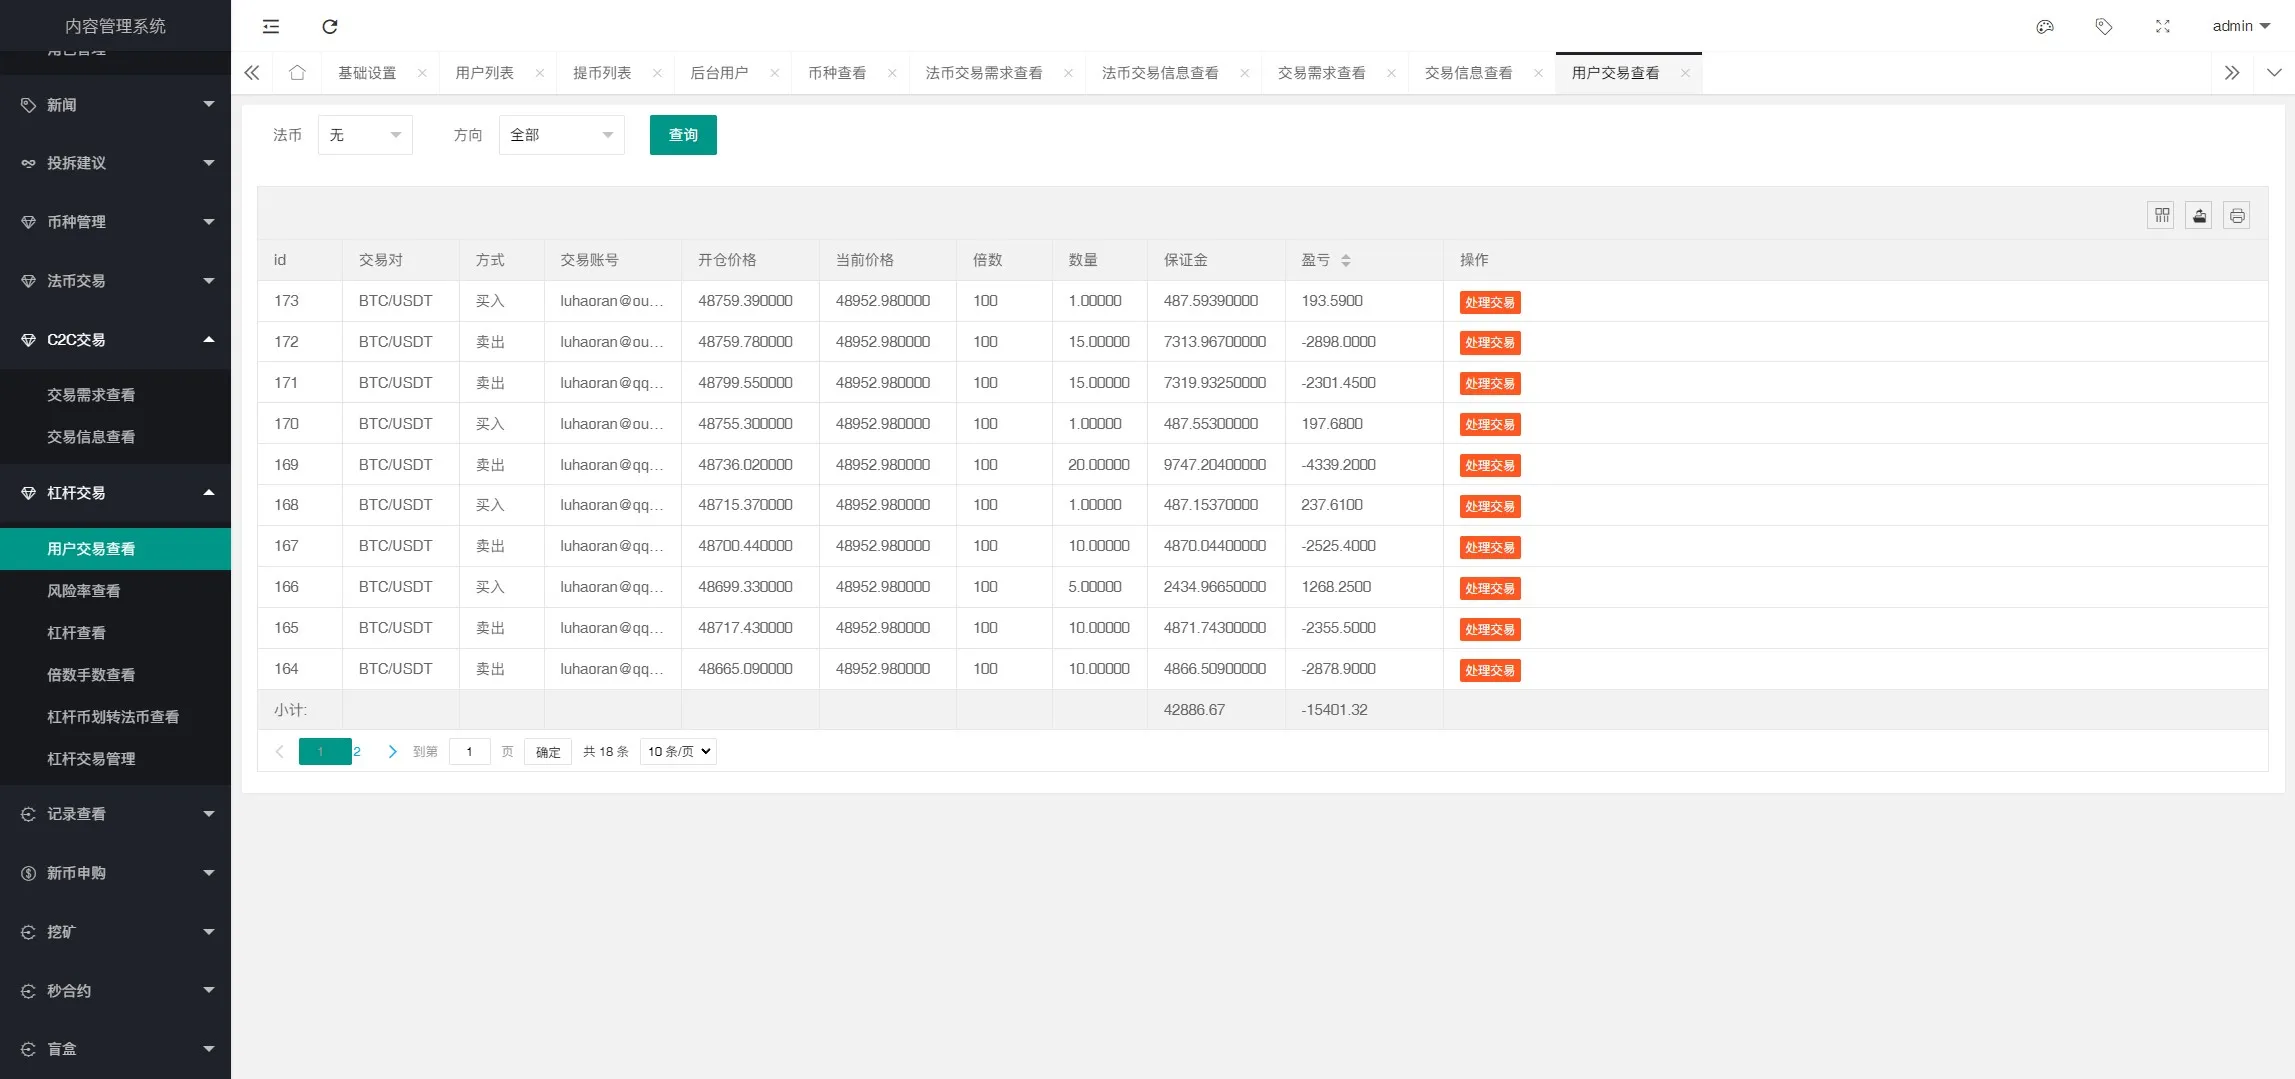This screenshot has height=1079, width=2295.
Task: Switch to the 基础设置 tab
Action: click(x=367, y=73)
